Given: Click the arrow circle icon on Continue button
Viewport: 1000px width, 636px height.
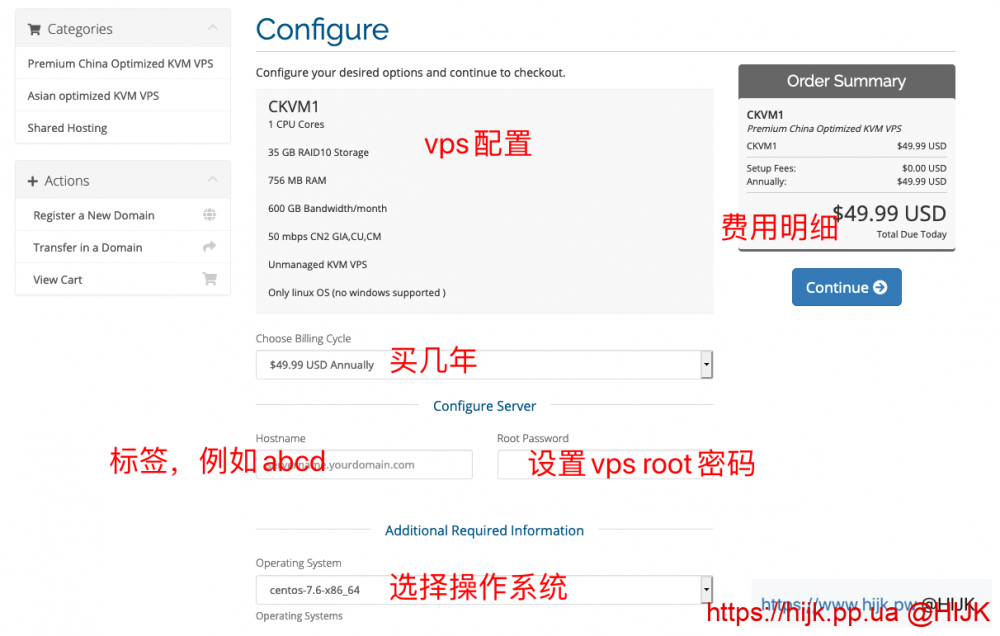Looking at the screenshot, I should coord(880,288).
